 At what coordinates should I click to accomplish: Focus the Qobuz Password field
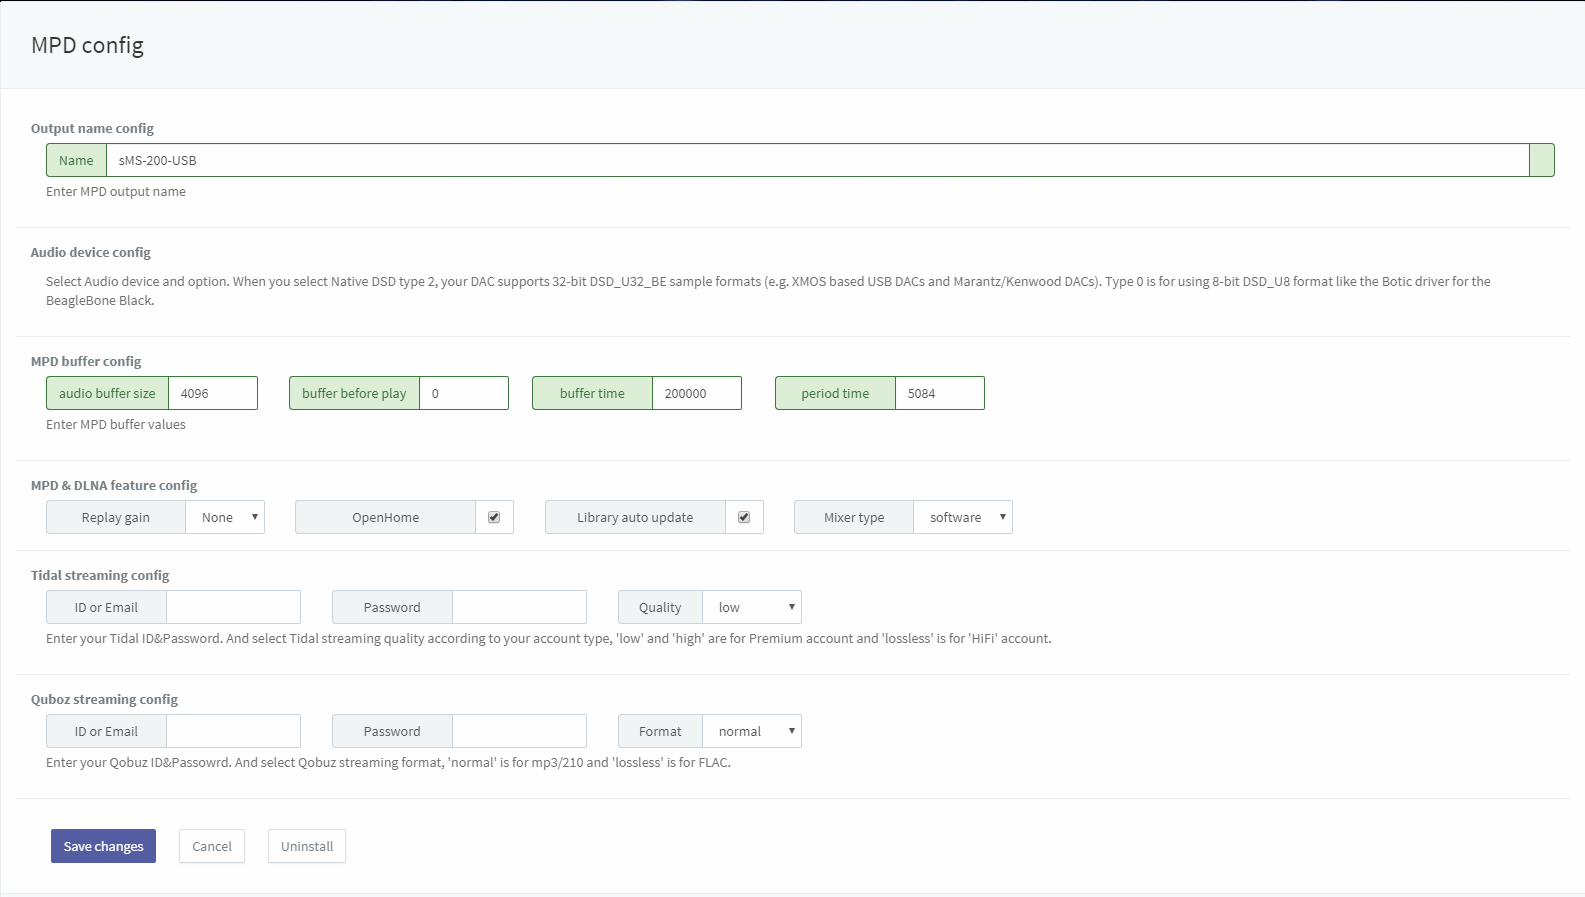tap(519, 731)
